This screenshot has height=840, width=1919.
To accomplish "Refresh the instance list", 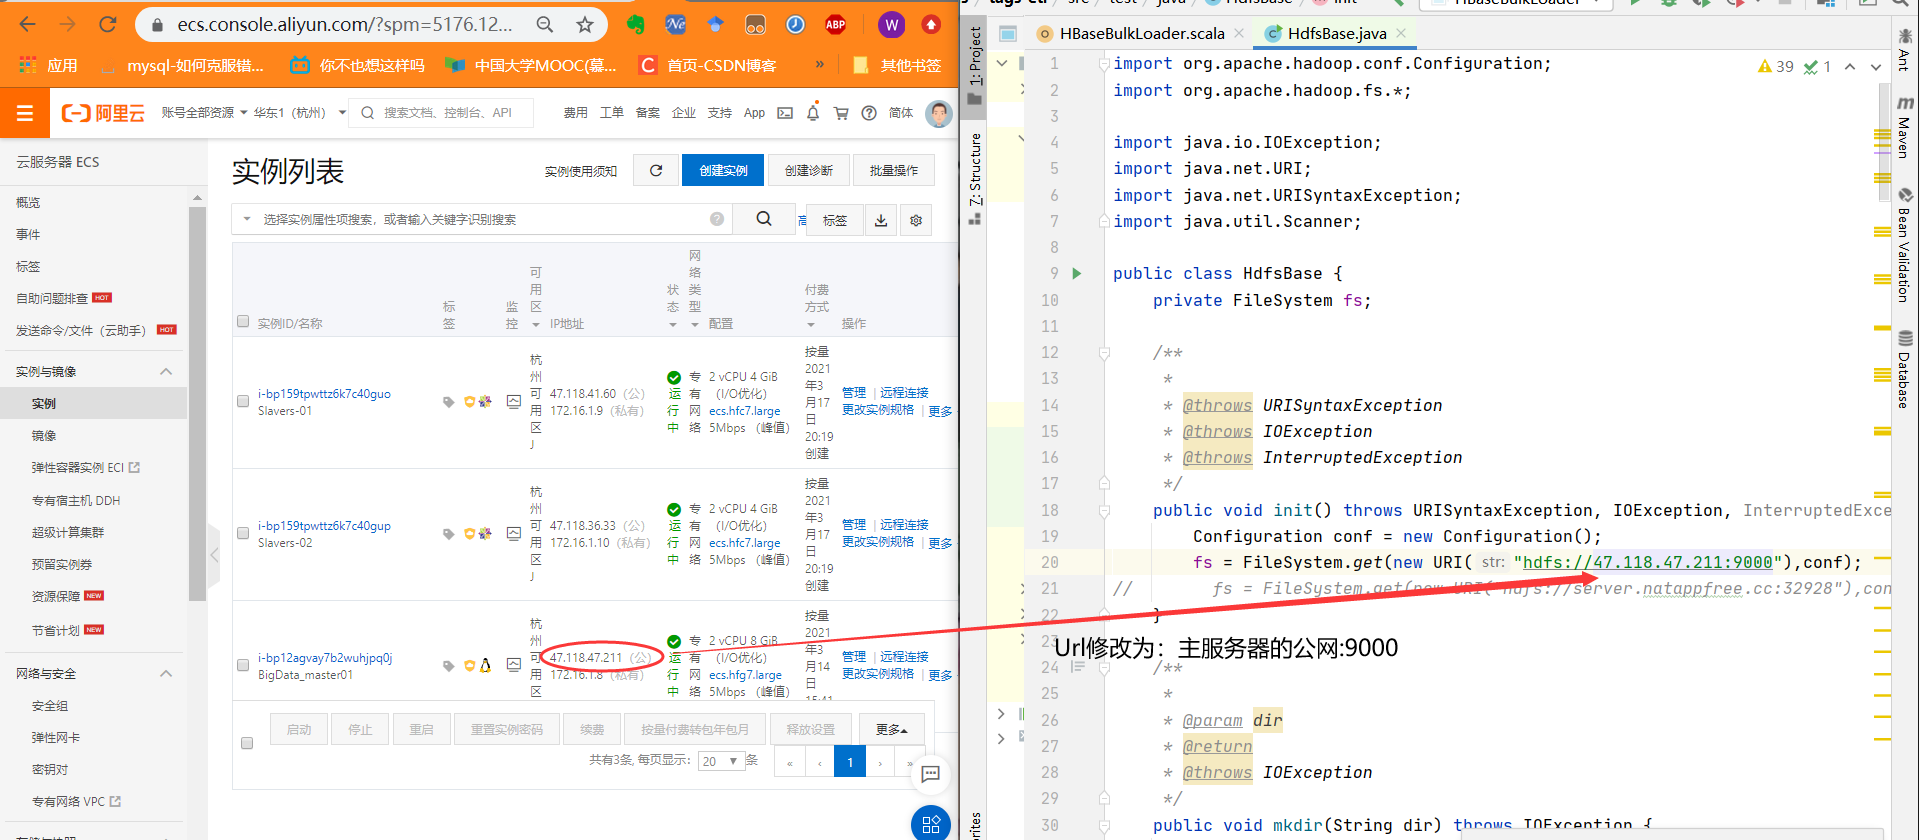I will [x=656, y=170].
